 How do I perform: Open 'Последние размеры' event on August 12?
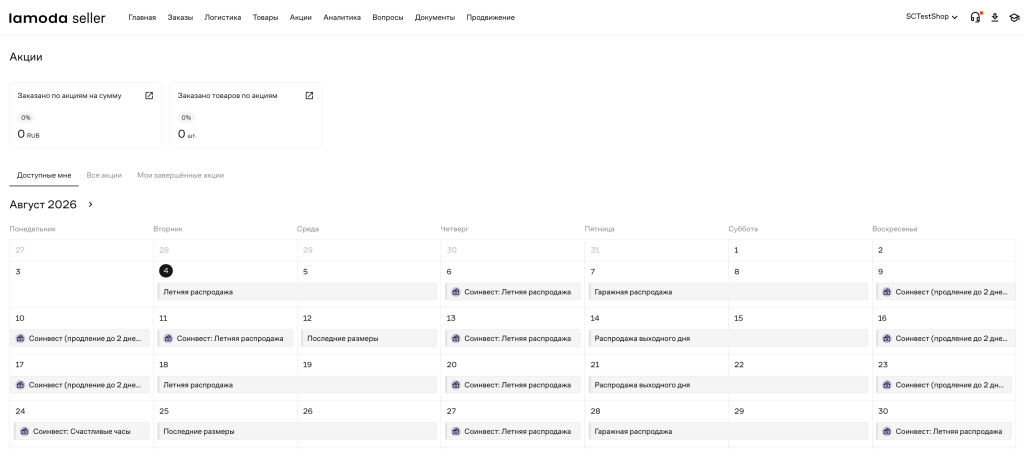point(369,338)
